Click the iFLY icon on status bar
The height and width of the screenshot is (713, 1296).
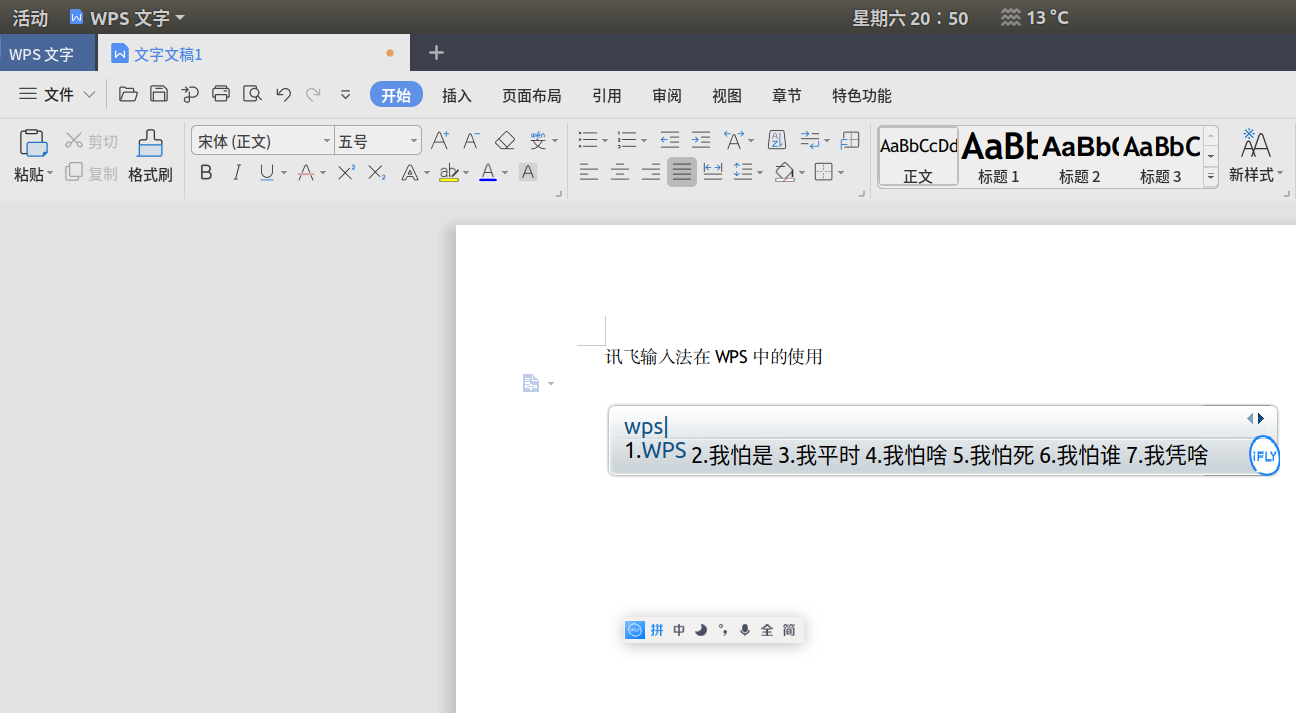click(x=635, y=630)
